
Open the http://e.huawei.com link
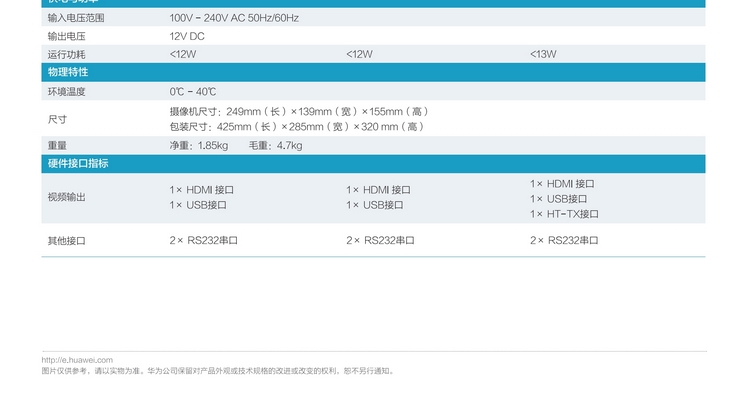[77, 360]
